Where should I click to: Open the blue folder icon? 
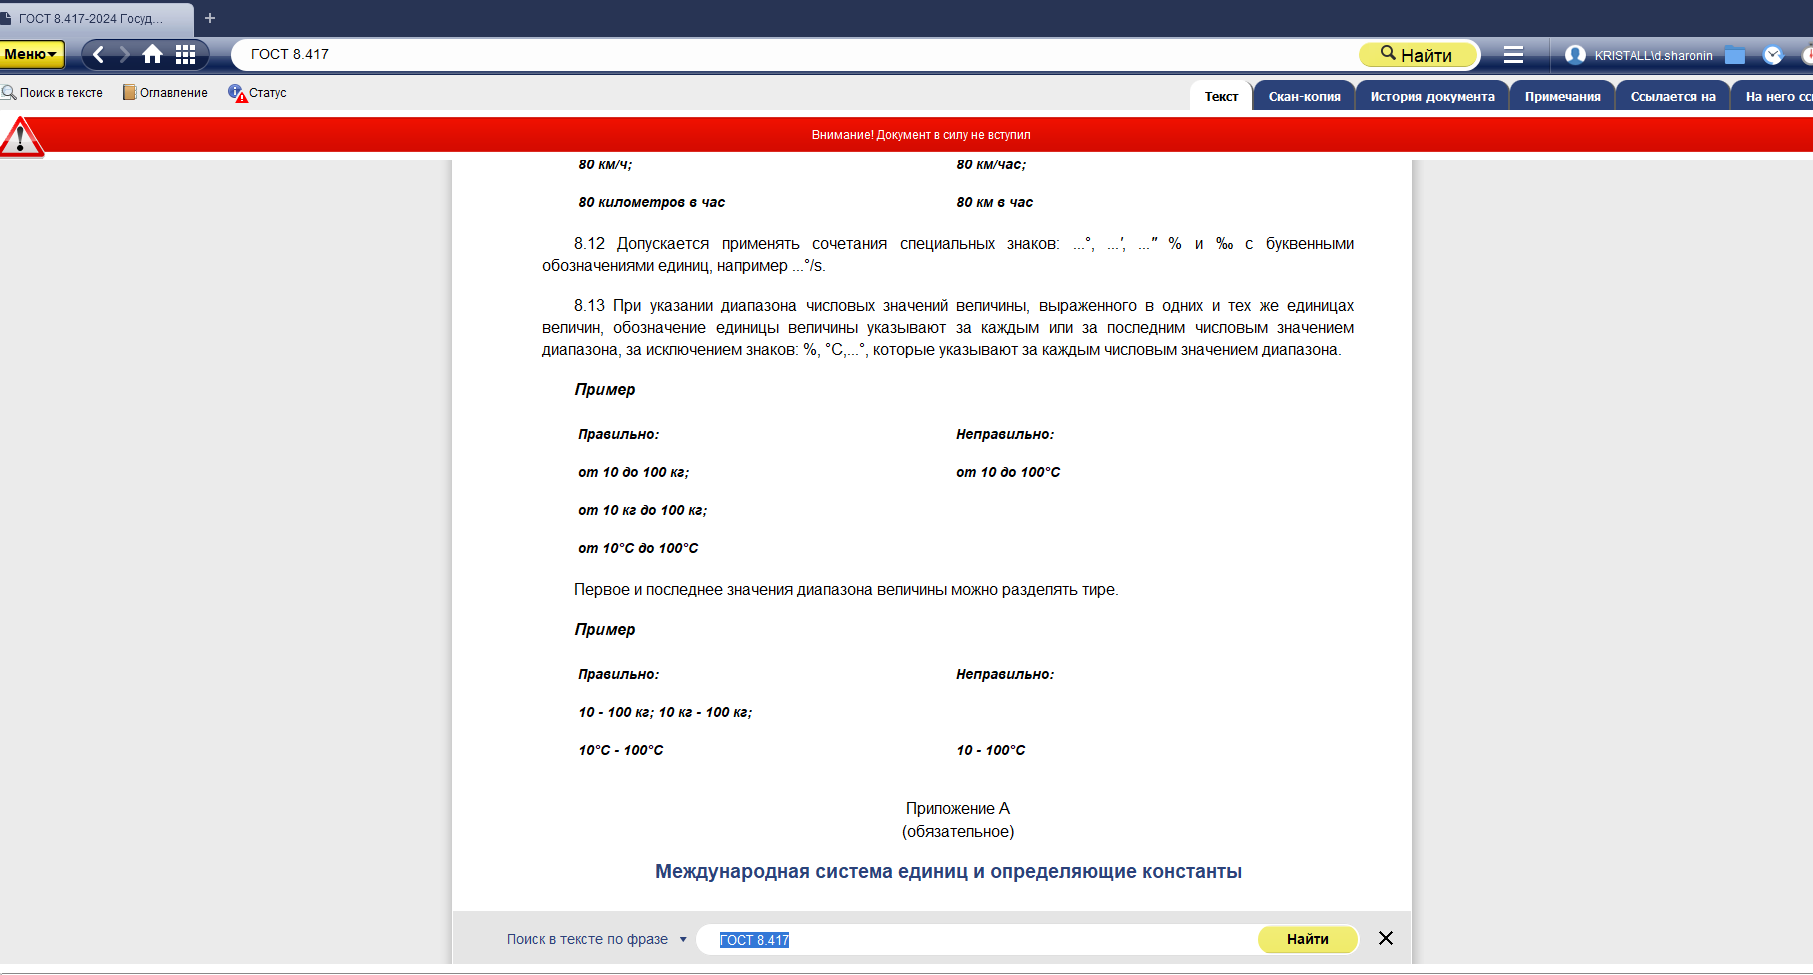1735,55
